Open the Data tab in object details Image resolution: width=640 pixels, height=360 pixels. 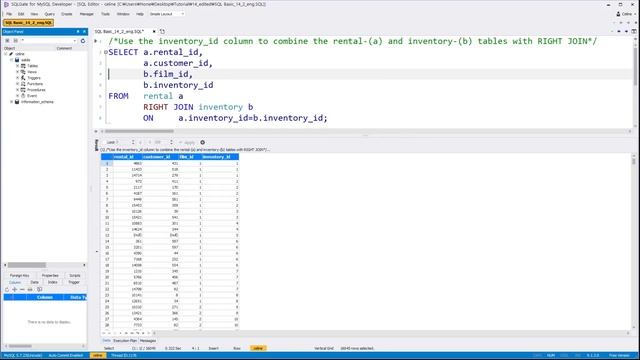[34, 282]
